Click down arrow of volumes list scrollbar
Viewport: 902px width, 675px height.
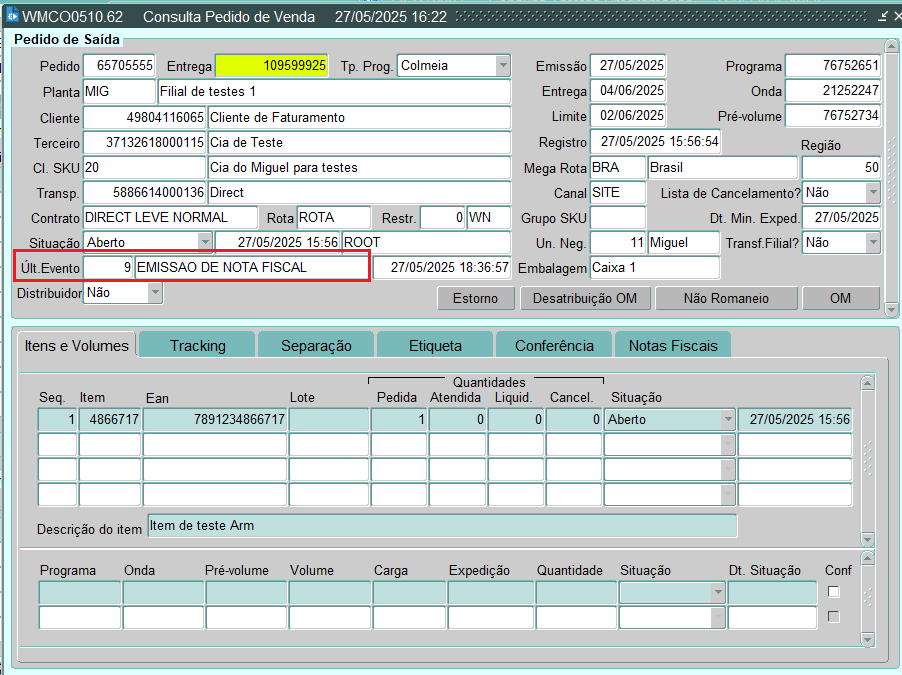click(x=867, y=639)
